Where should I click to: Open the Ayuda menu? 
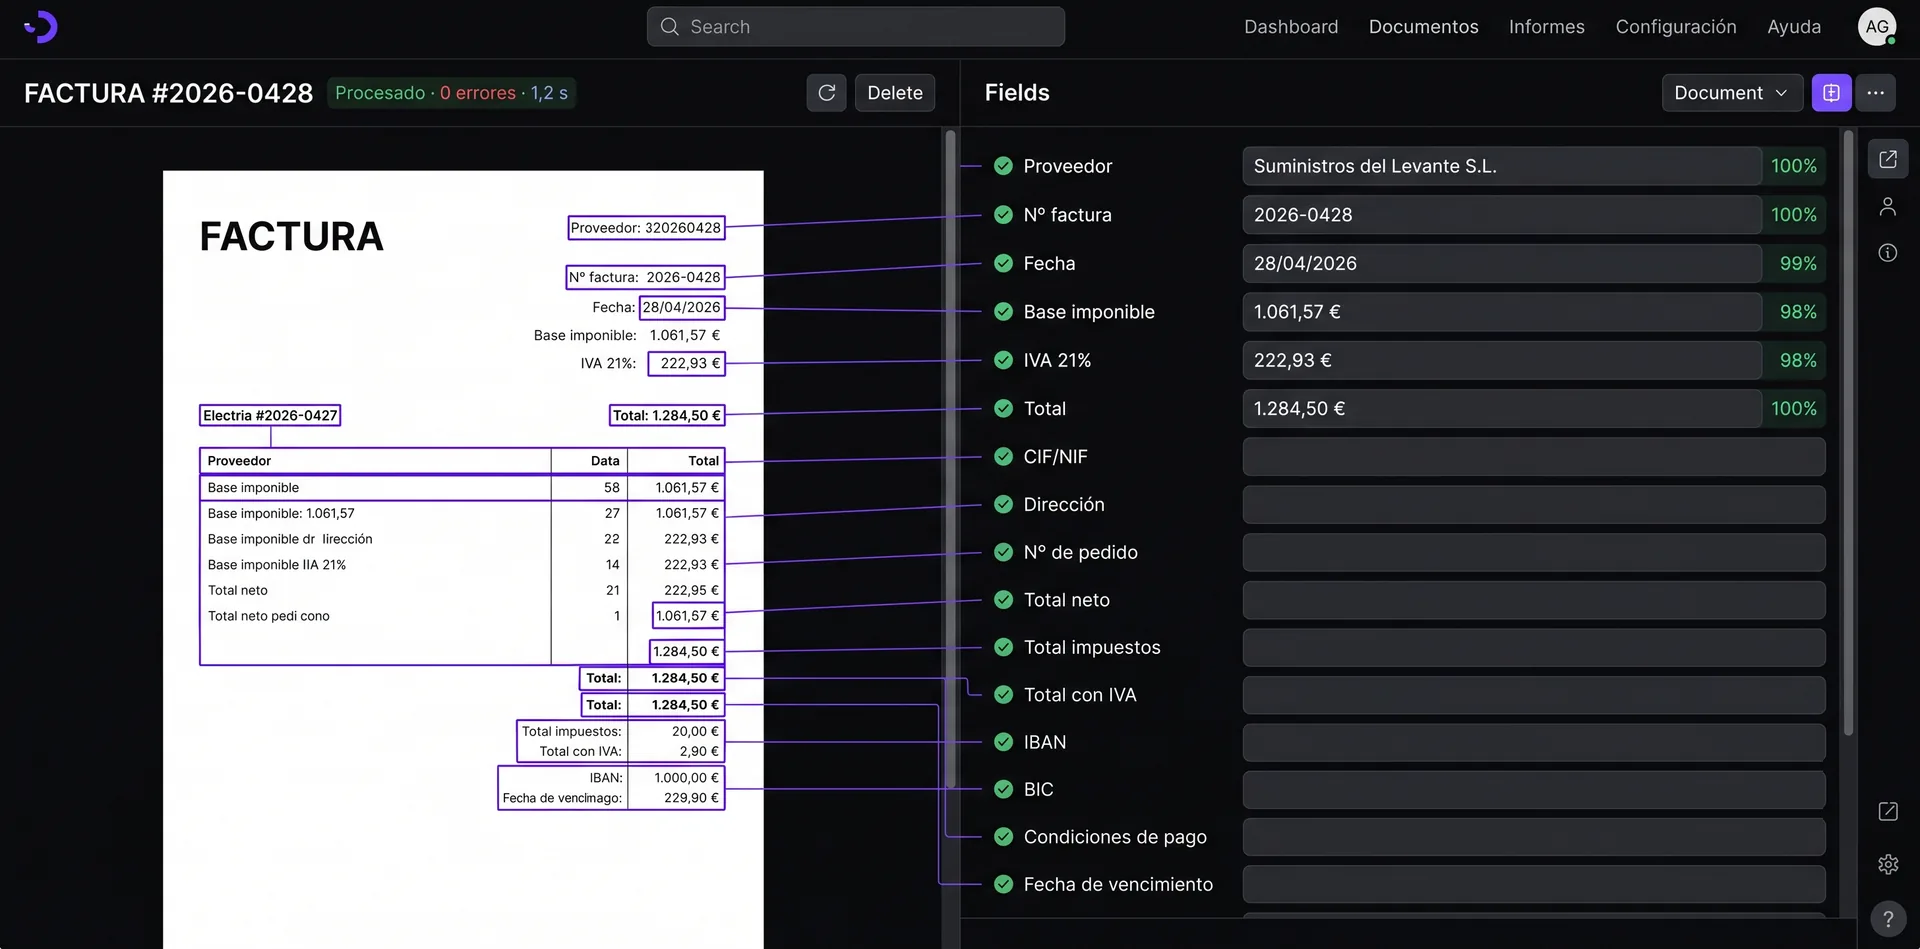[x=1794, y=27]
